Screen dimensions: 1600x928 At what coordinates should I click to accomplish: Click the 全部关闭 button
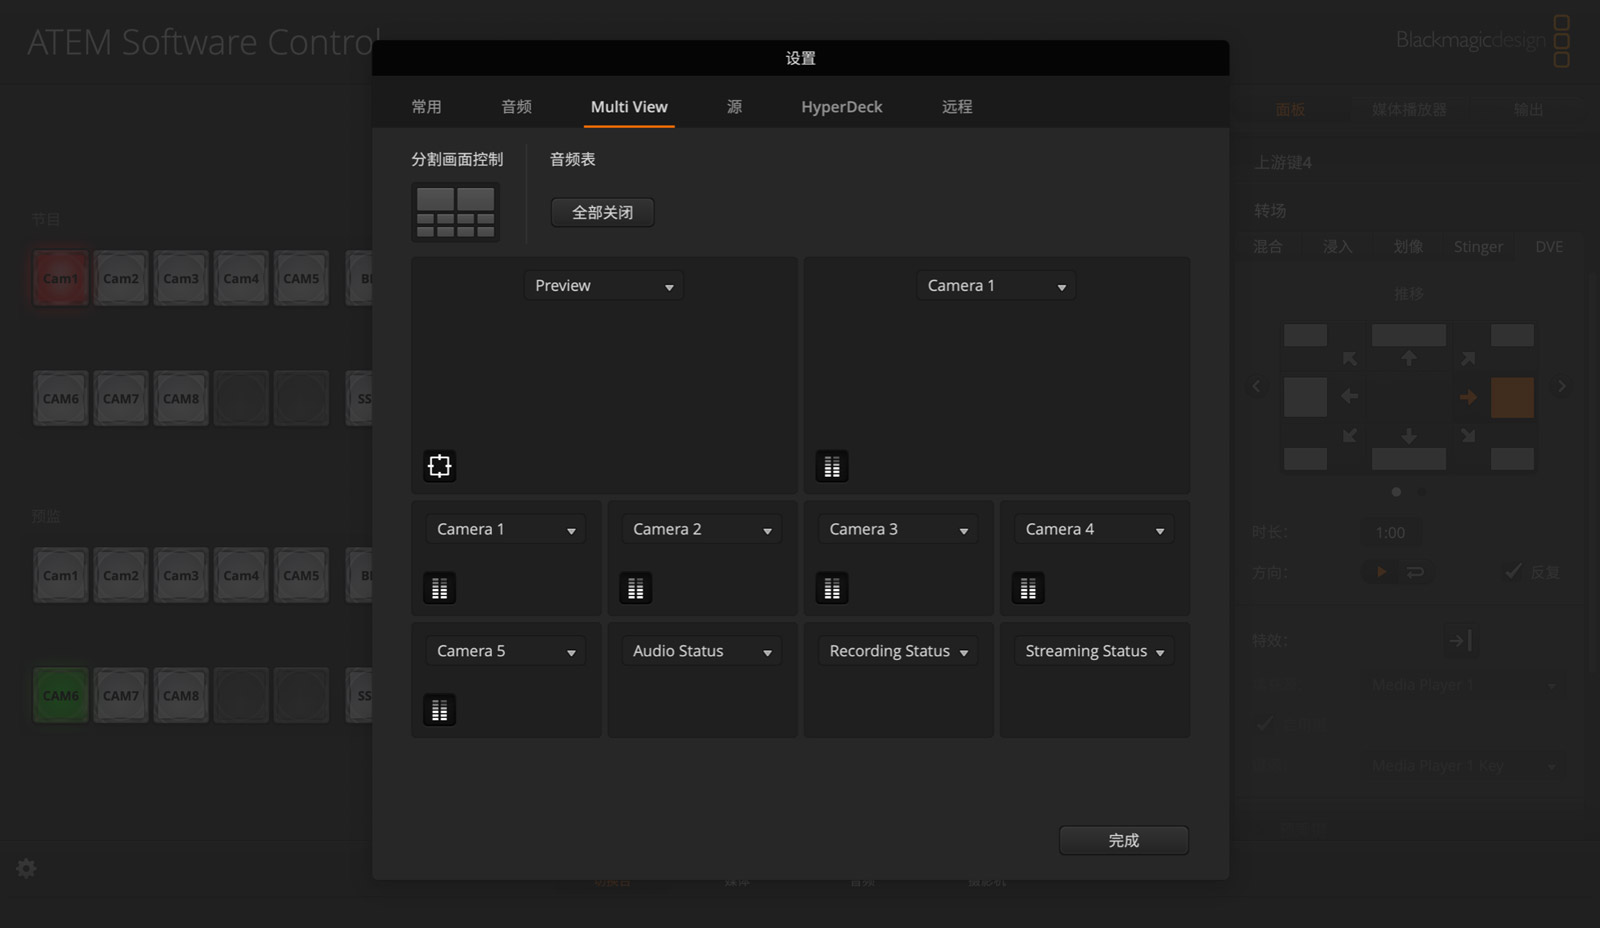603,212
